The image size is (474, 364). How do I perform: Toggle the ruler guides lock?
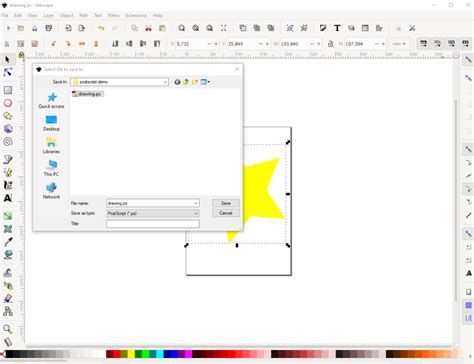point(21,55)
